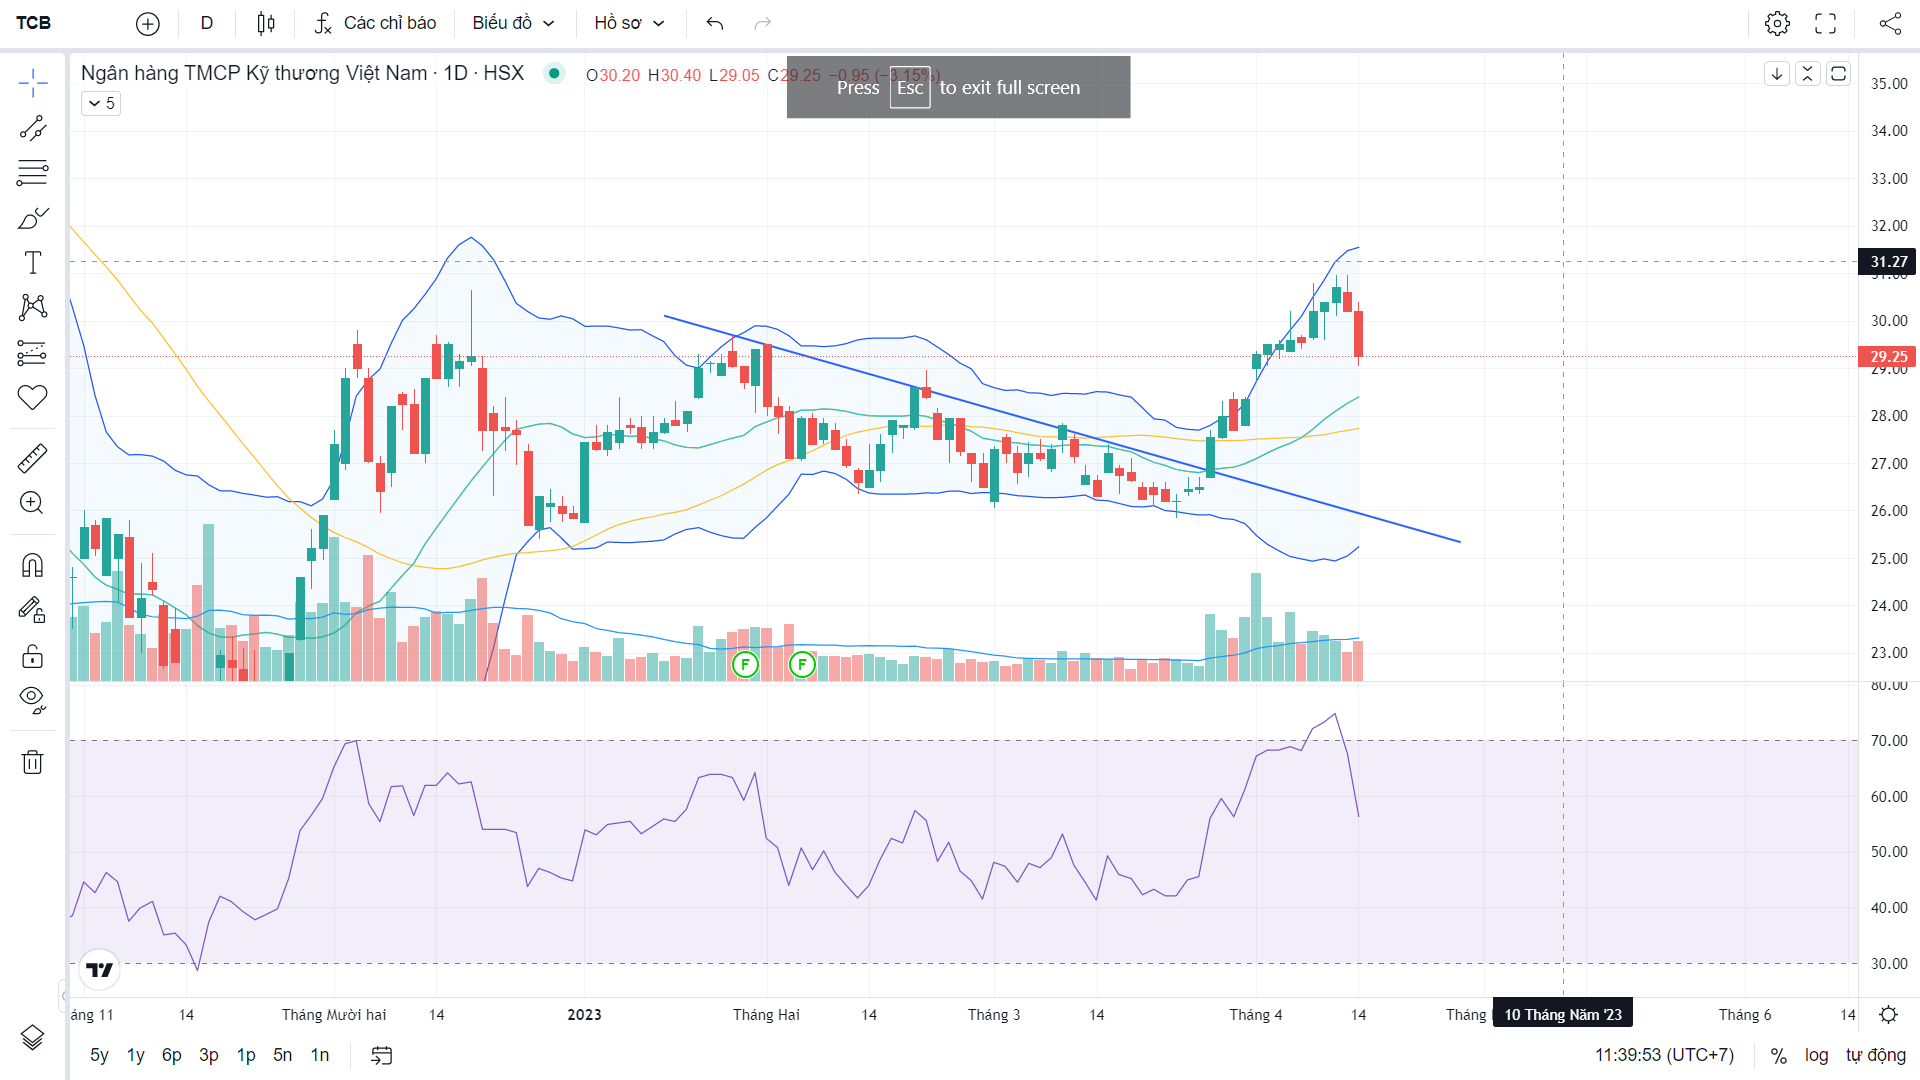Click the TCB symbol search field
The width and height of the screenshot is (1920, 1080).
click(34, 23)
